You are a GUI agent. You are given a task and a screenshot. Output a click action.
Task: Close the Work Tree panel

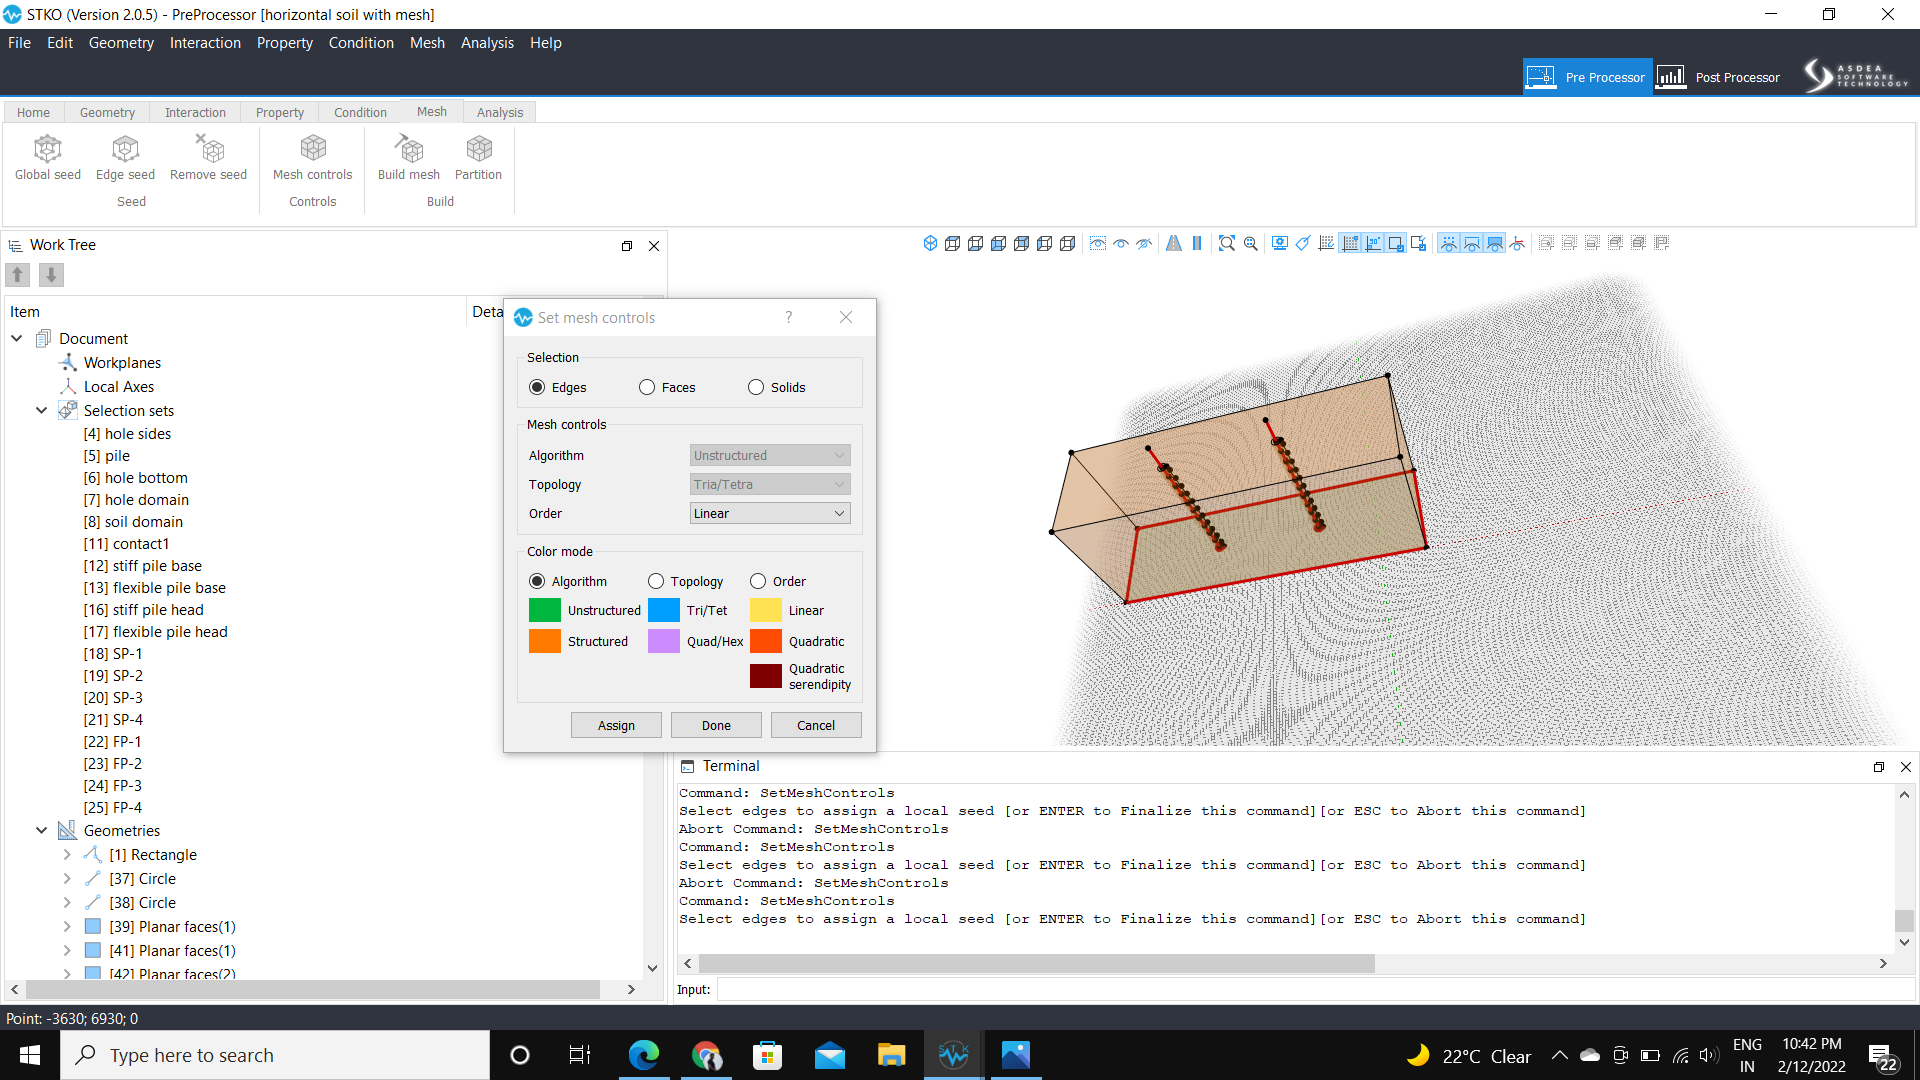(654, 246)
